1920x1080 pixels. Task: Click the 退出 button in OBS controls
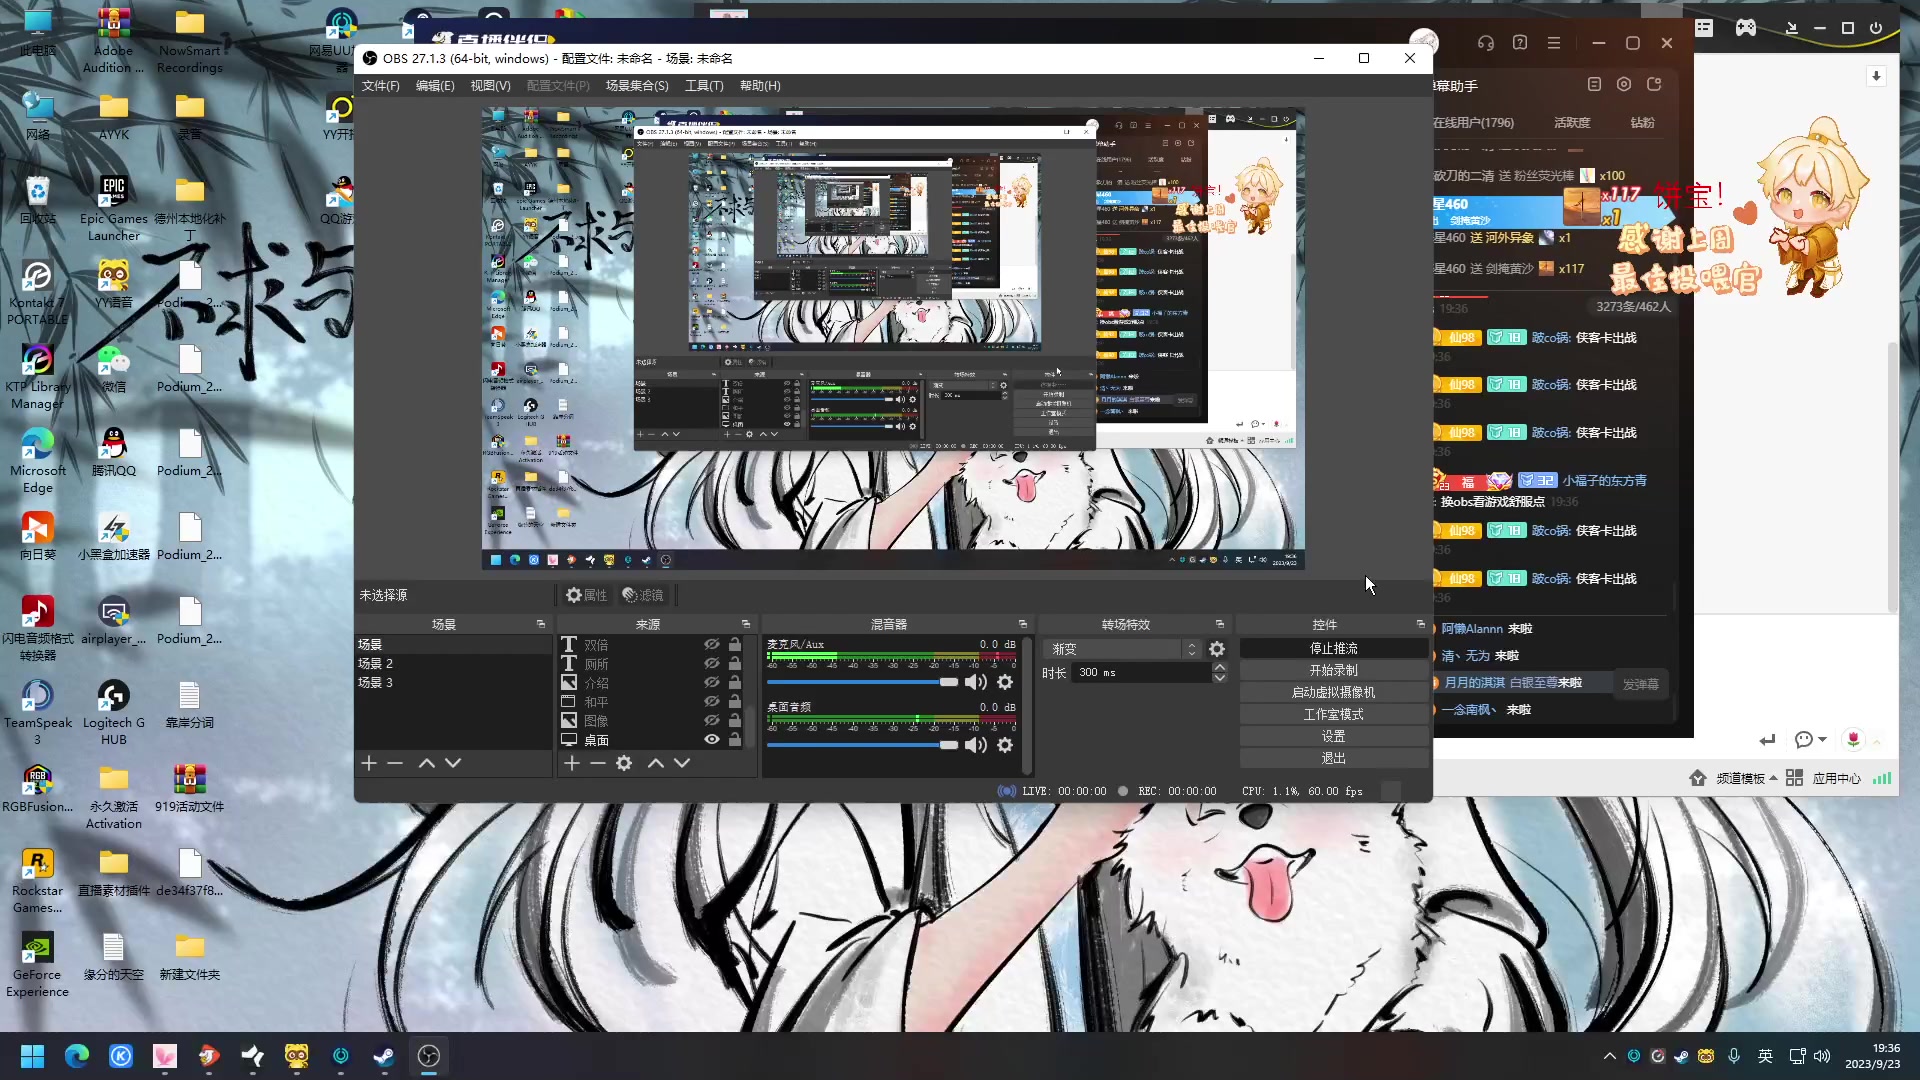[x=1334, y=759]
